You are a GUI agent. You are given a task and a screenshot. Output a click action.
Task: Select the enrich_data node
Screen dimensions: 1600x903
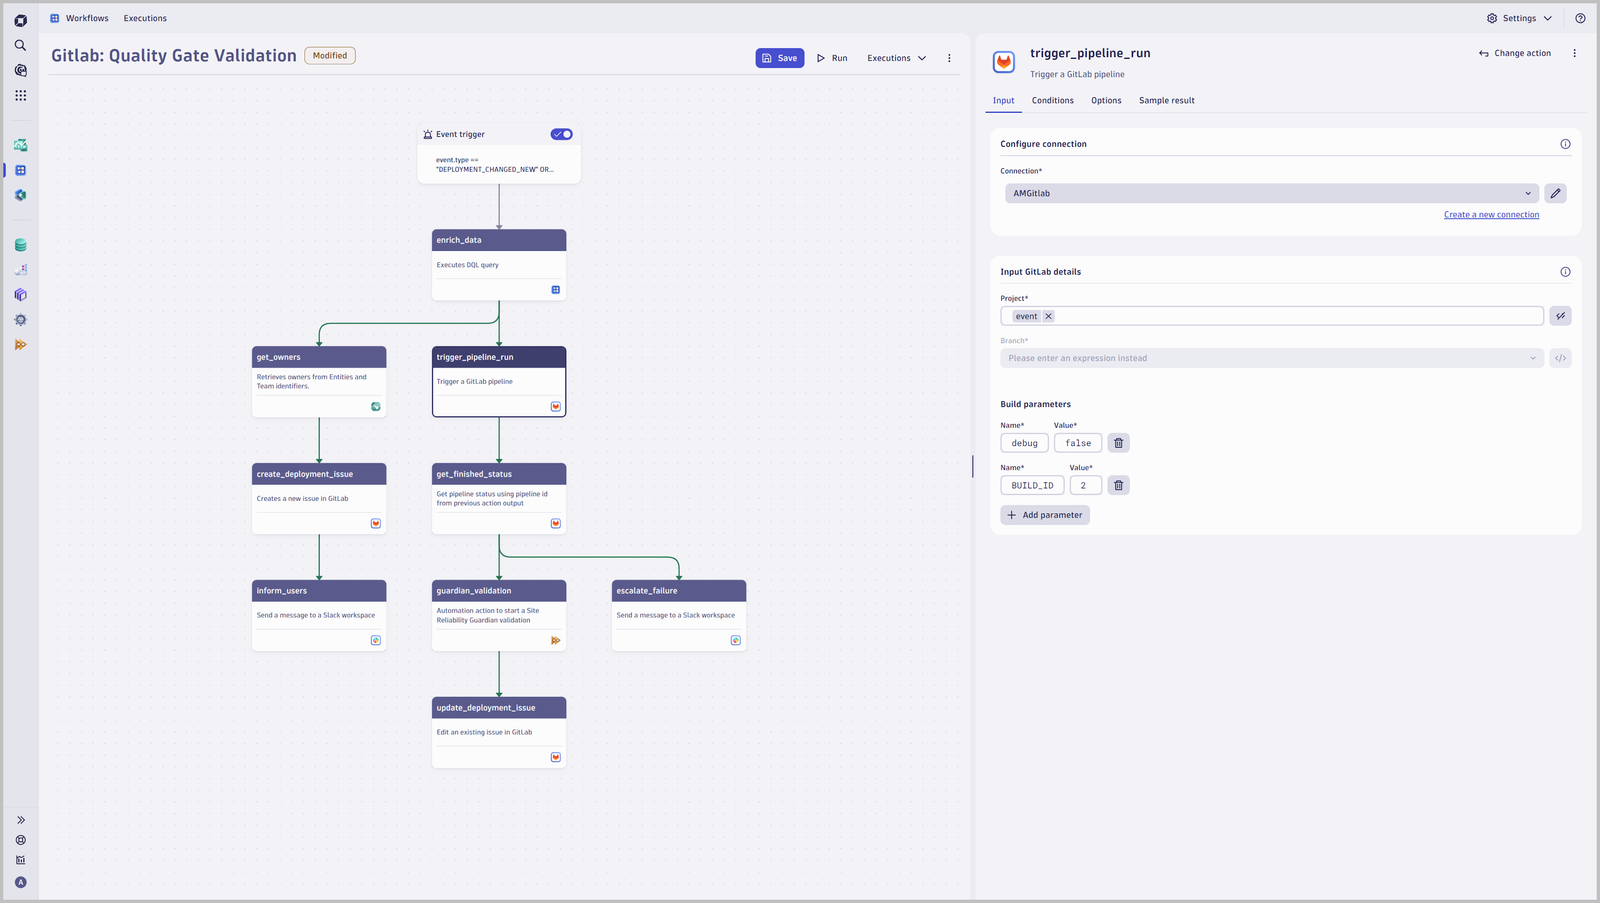click(x=499, y=265)
